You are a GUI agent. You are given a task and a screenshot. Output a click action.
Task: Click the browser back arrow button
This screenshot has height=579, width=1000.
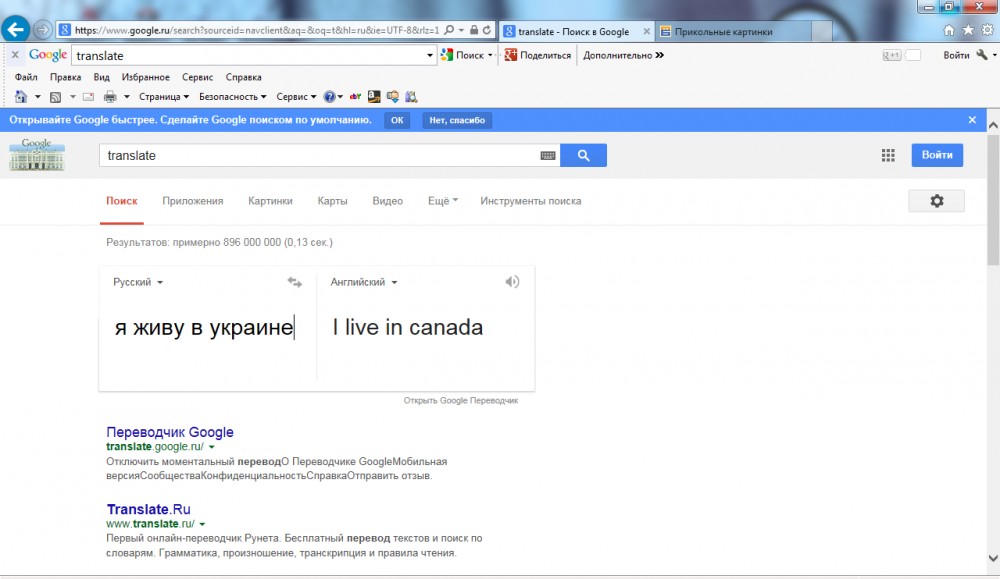16,30
